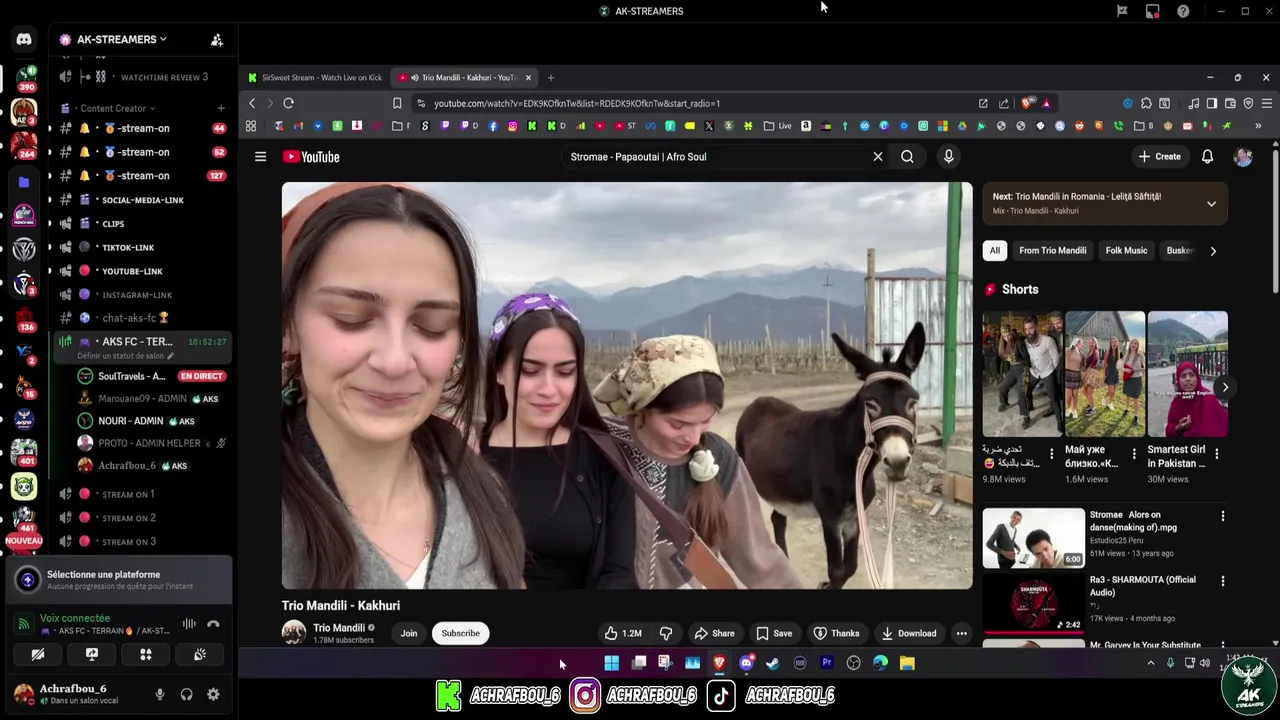This screenshot has height=720, width=1280.
Task: Open more actions ellipsis under video
Action: [x=961, y=633]
